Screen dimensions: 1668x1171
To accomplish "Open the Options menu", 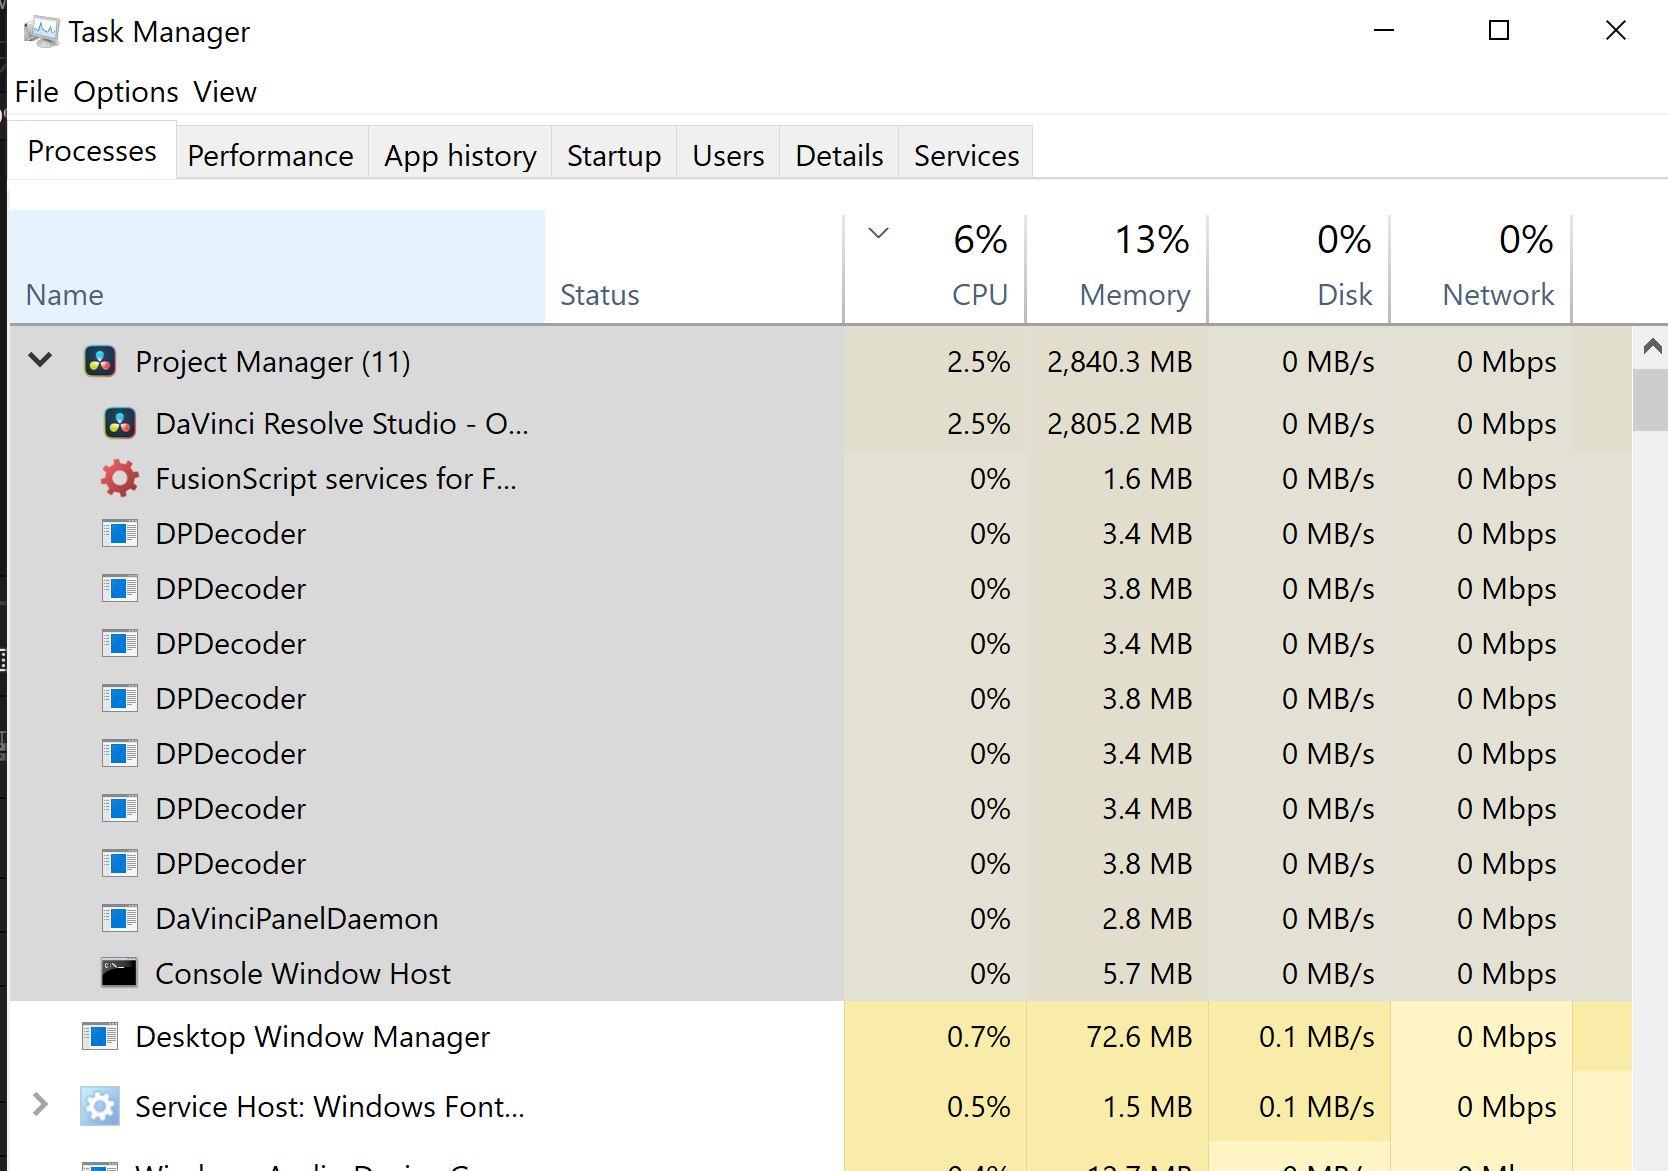I will pyautogui.click(x=126, y=92).
